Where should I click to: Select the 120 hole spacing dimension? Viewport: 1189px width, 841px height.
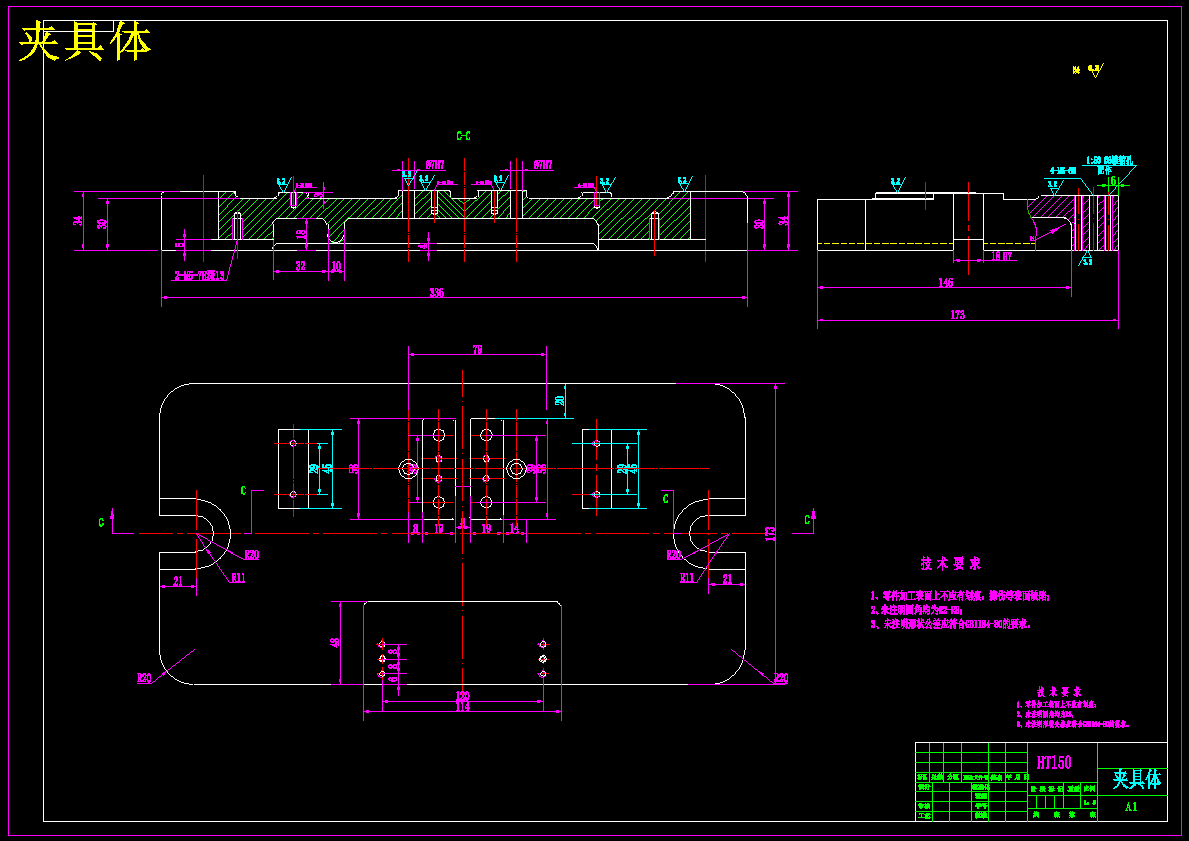coord(463,695)
